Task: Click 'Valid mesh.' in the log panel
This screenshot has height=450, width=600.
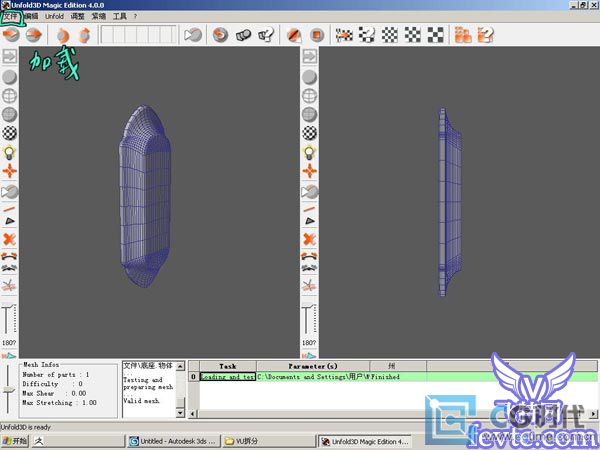Action: 141,401
